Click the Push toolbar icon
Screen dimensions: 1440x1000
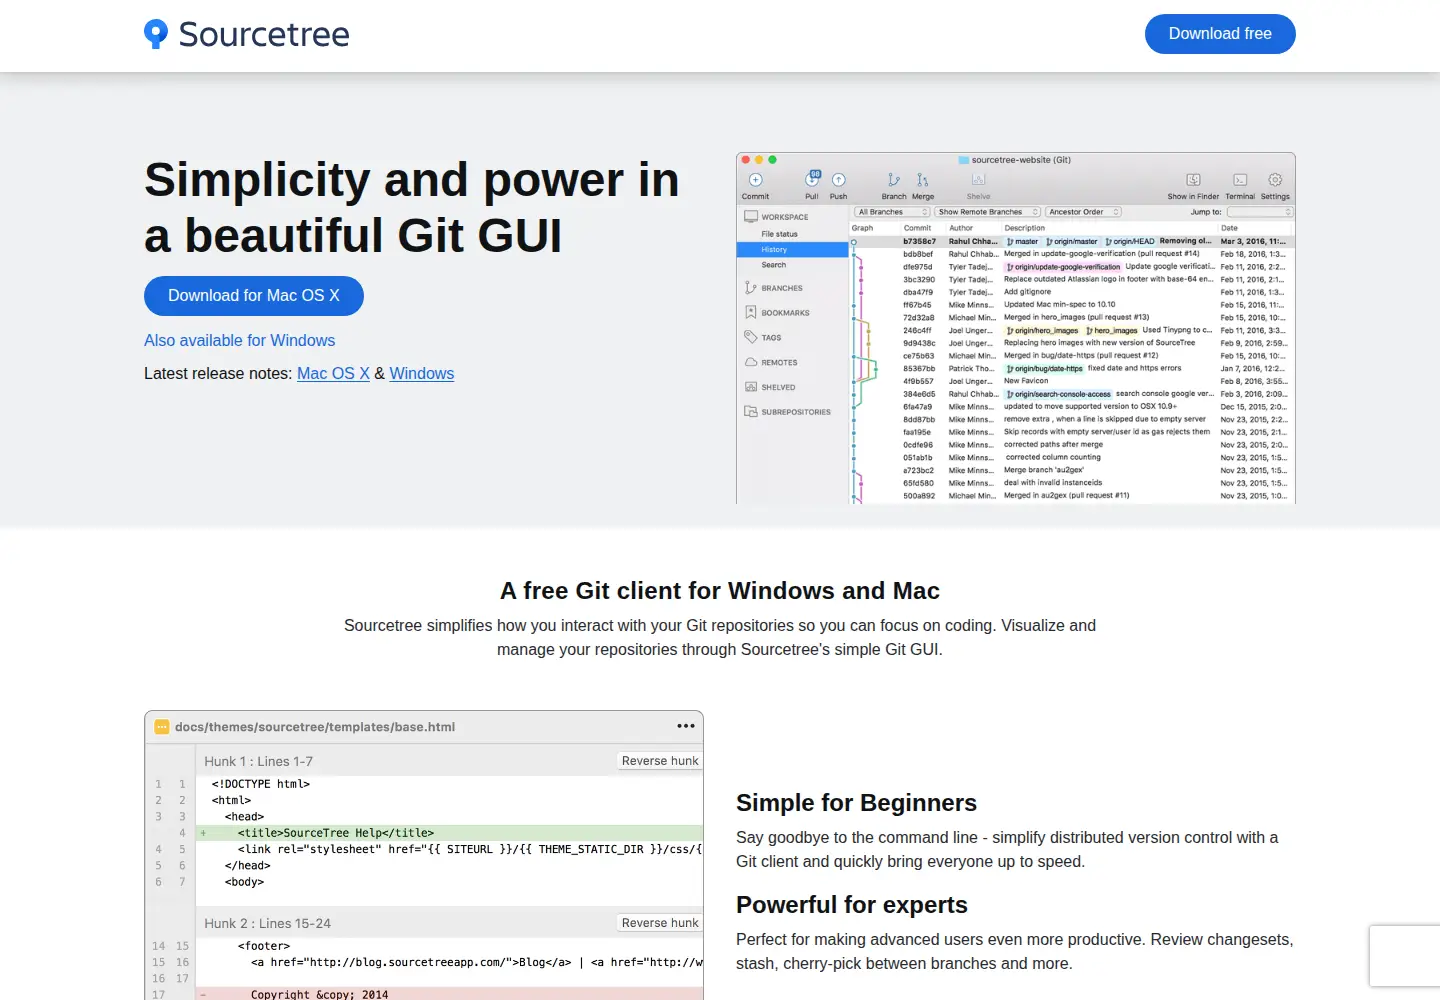839,180
